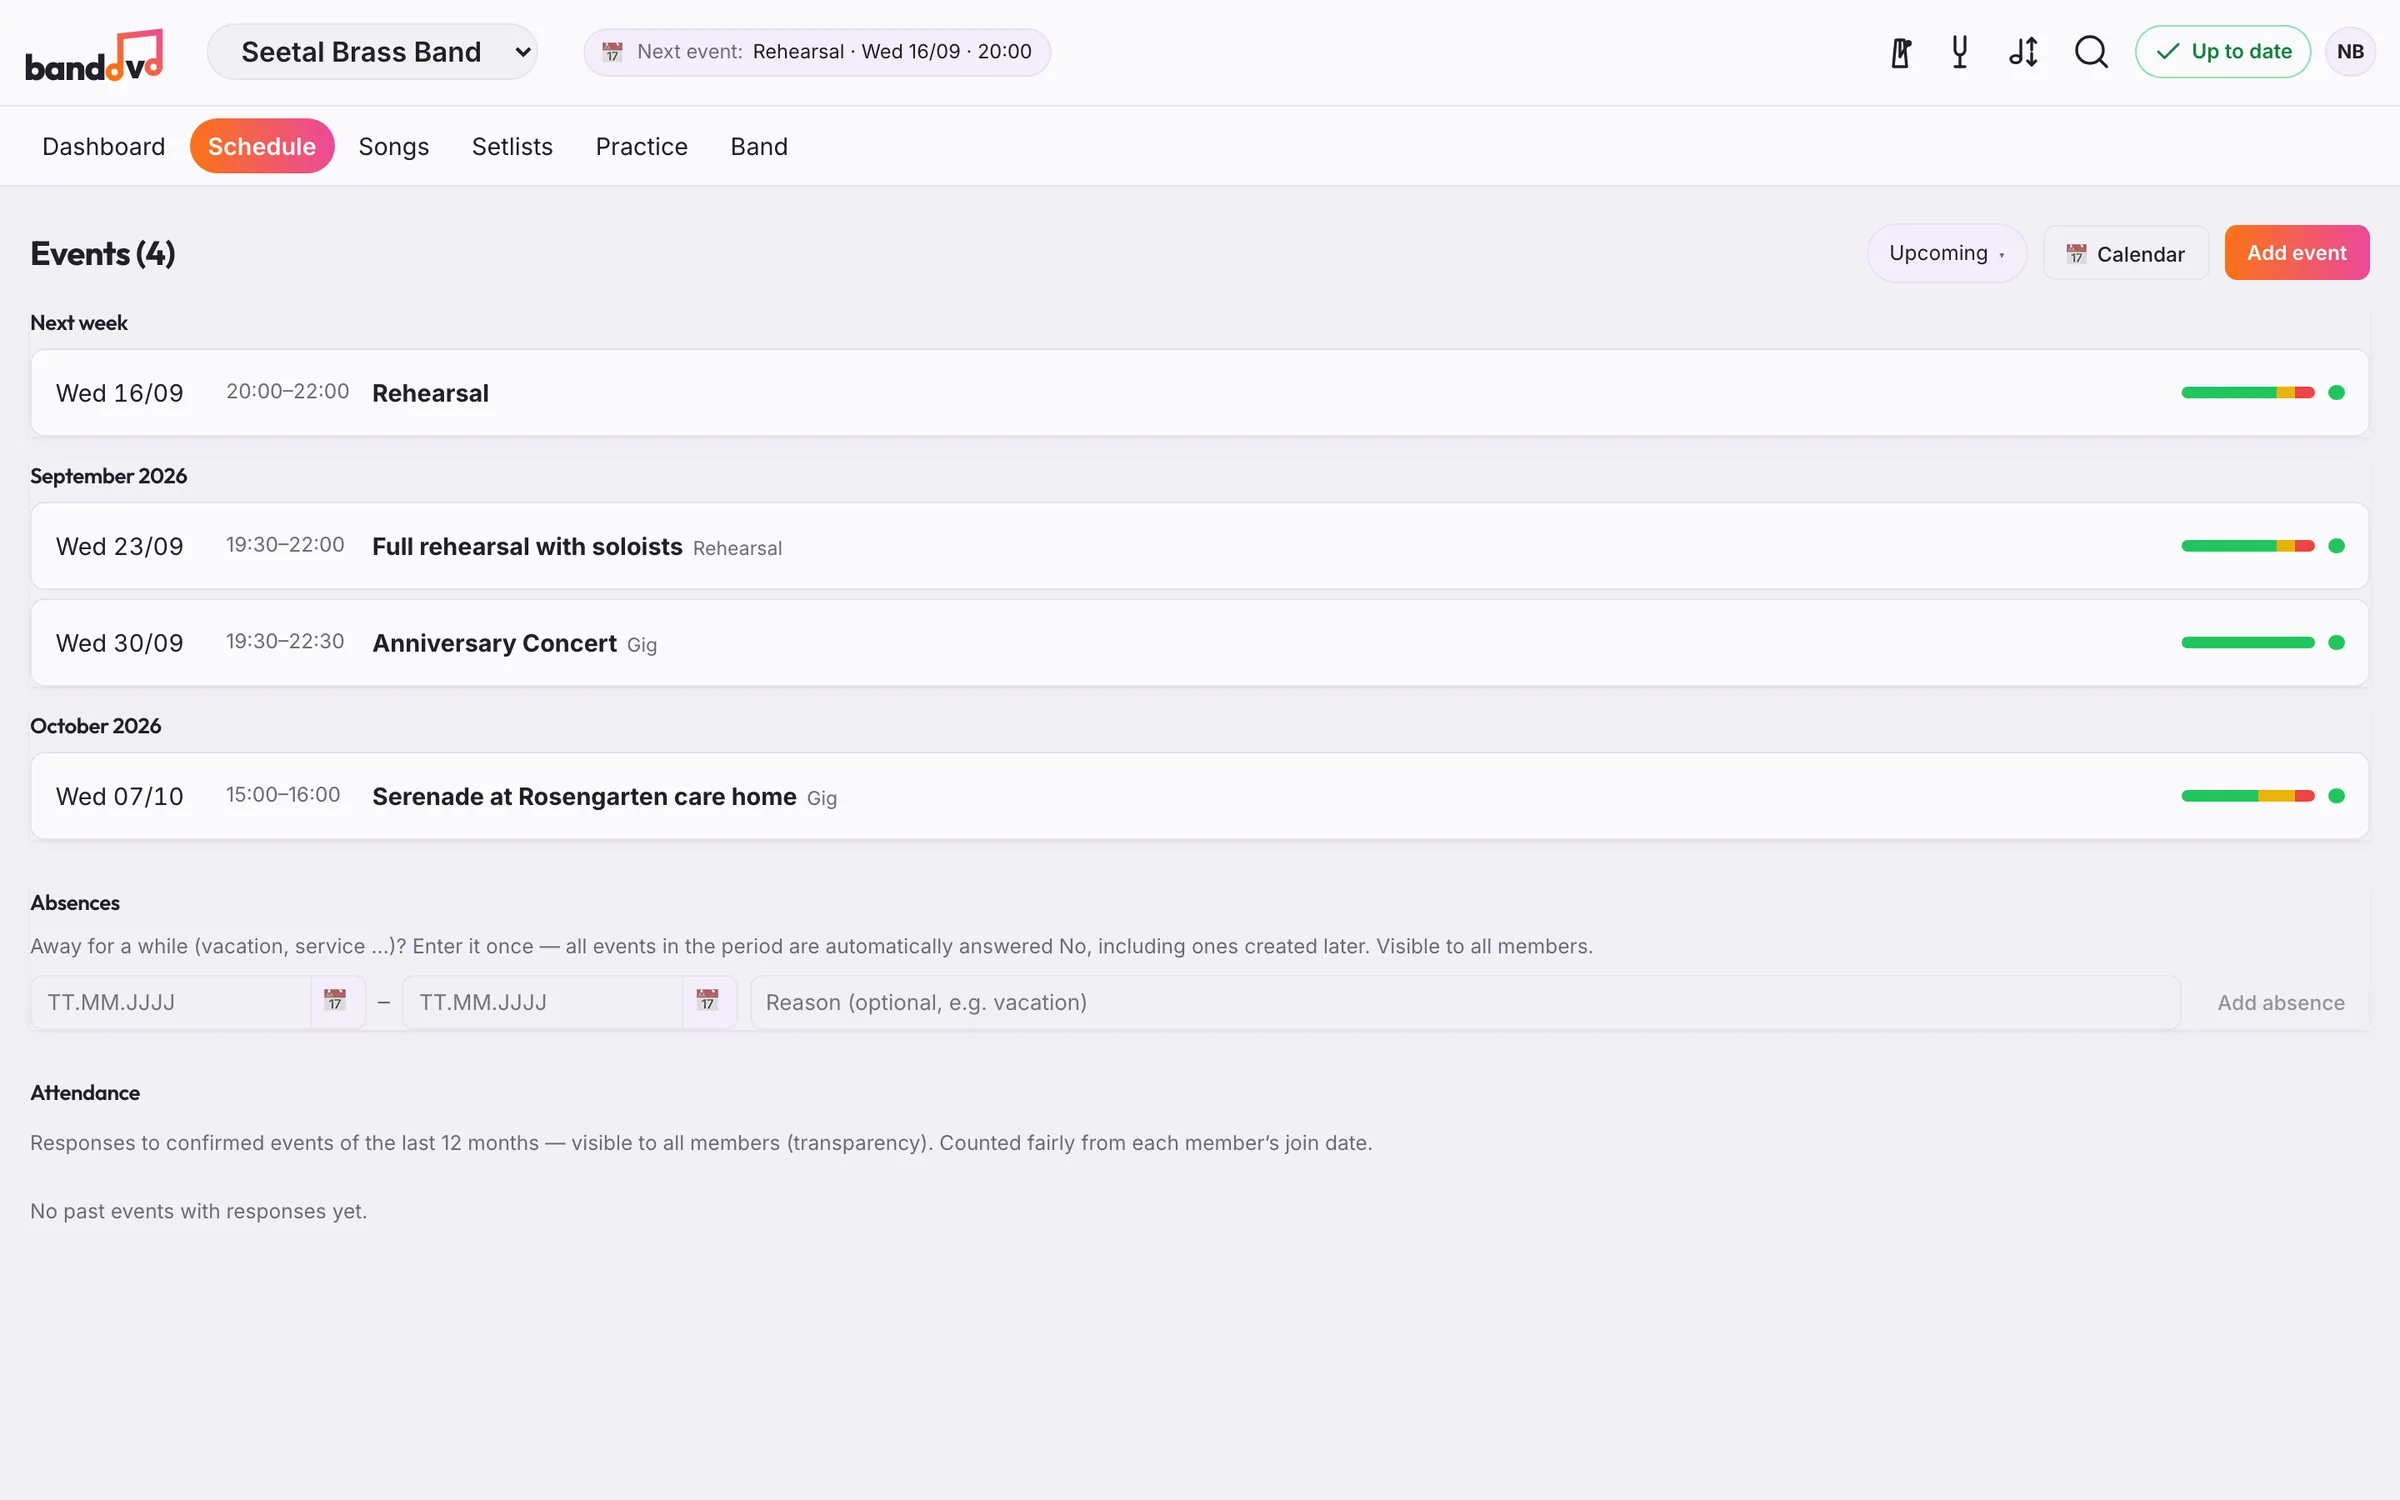Click the Events (4) heading
The width and height of the screenshot is (2400, 1500).
click(x=103, y=253)
